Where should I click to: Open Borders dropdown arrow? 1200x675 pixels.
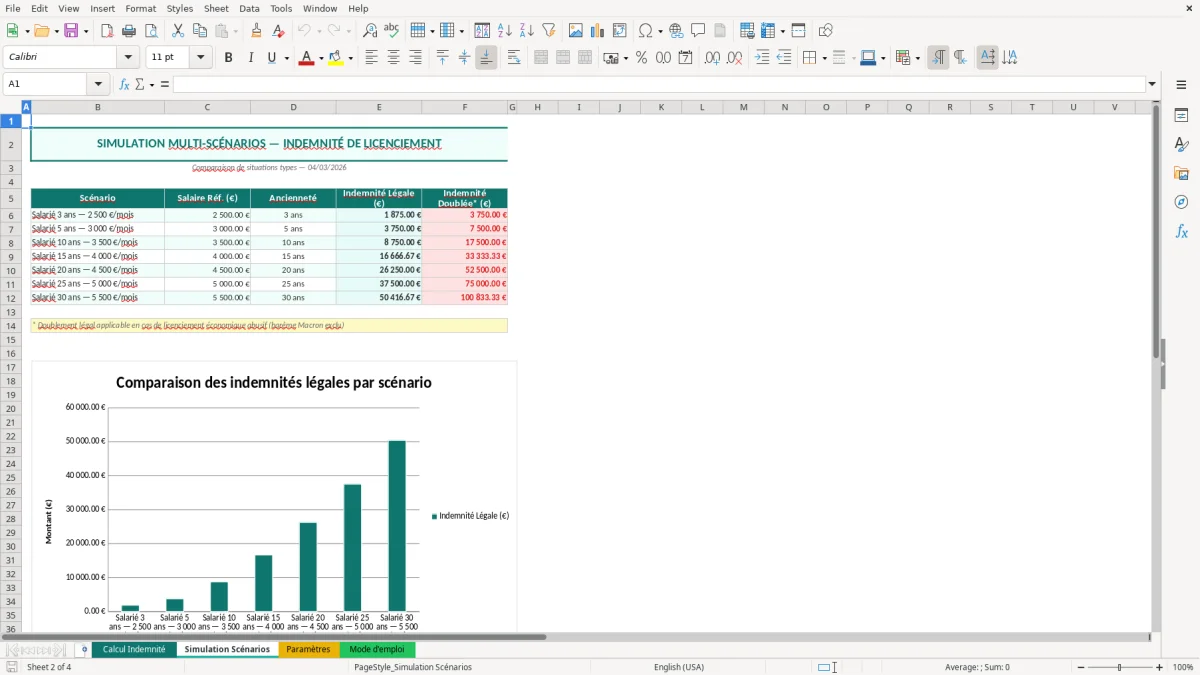[824, 58]
